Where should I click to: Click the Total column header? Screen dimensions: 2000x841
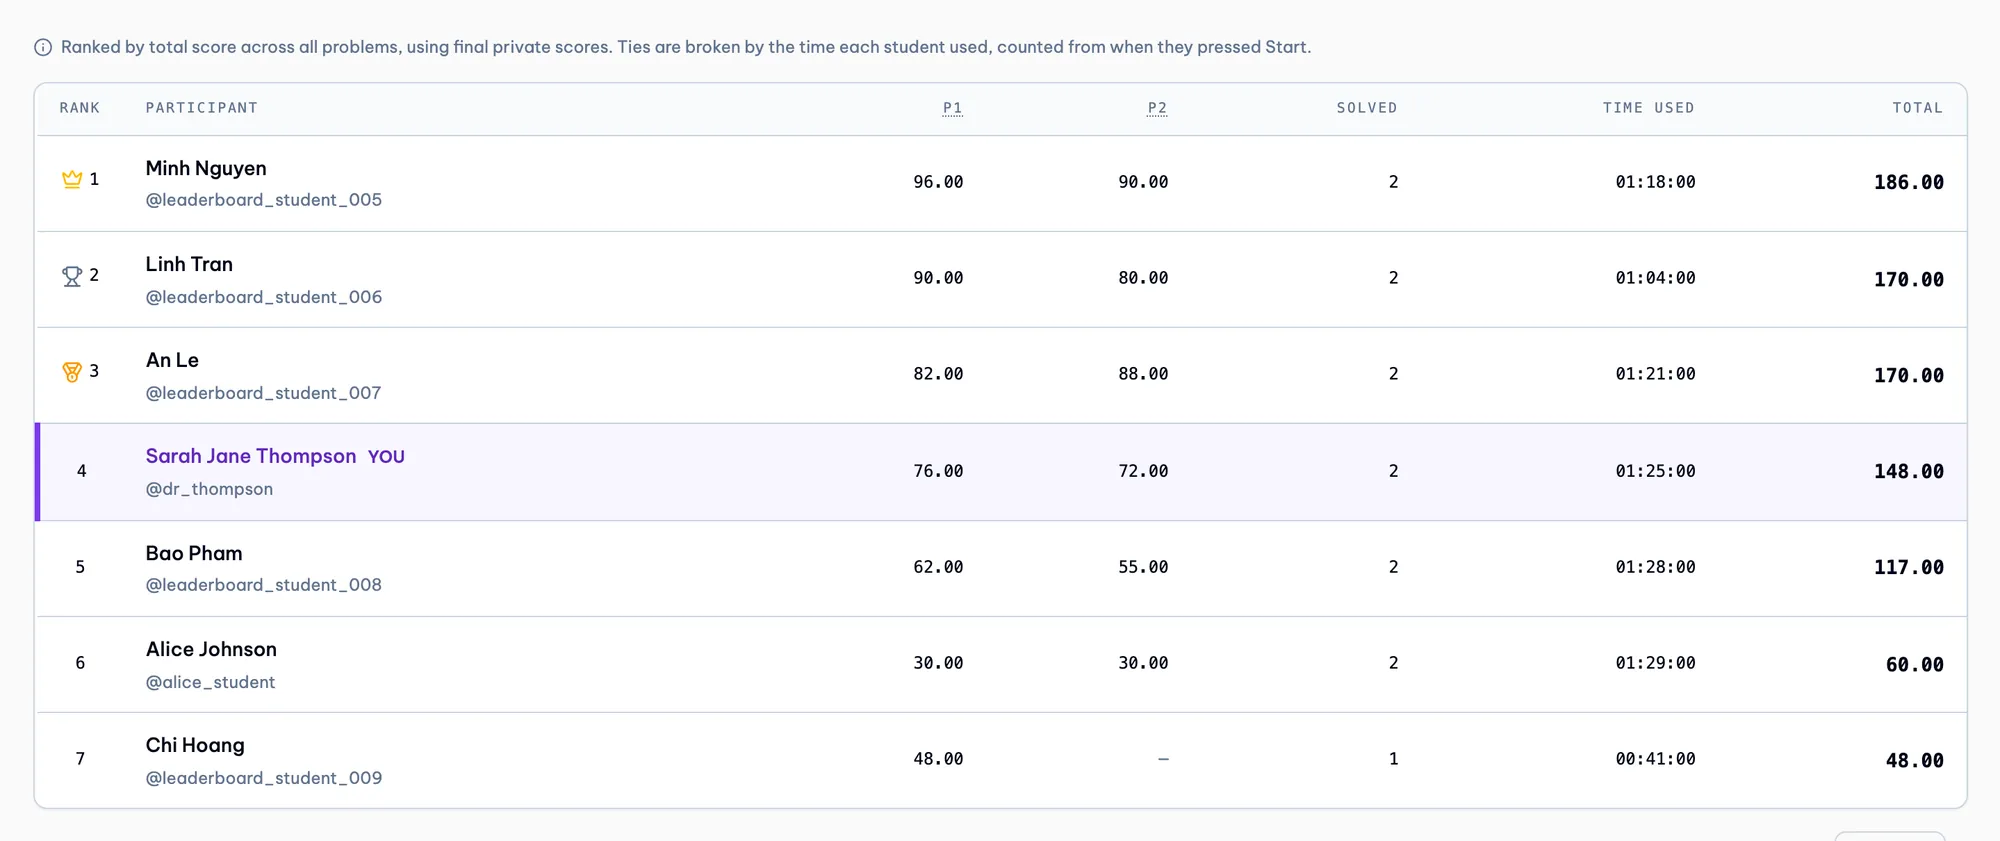[x=1917, y=108]
